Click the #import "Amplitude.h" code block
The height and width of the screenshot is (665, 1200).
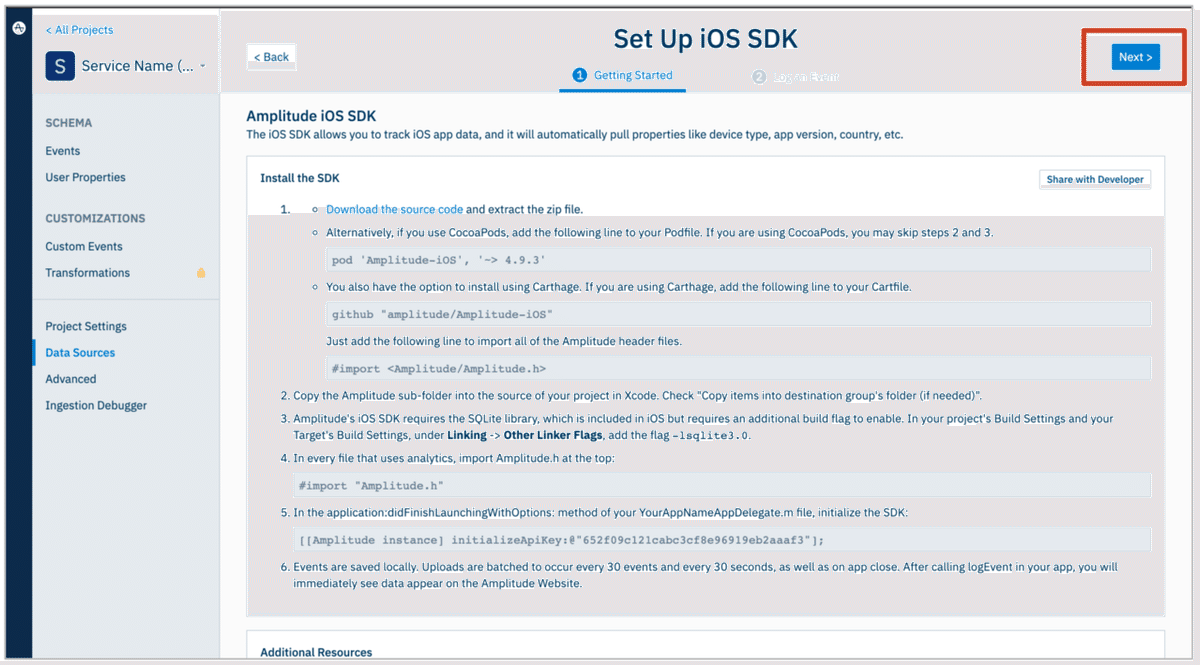click(722, 486)
